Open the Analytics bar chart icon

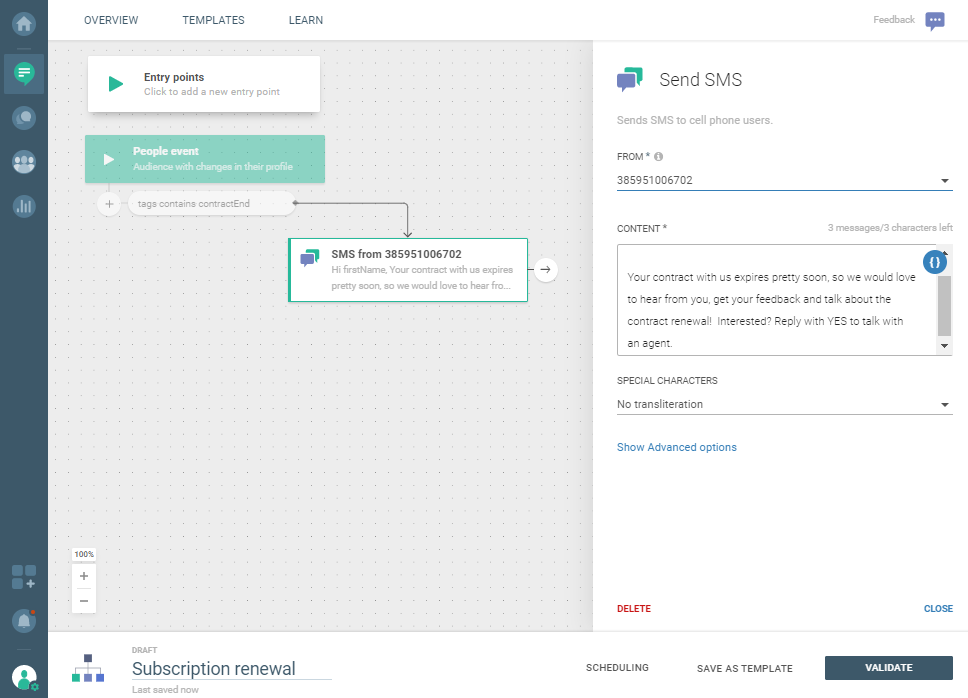pyautogui.click(x=24, y=207)
